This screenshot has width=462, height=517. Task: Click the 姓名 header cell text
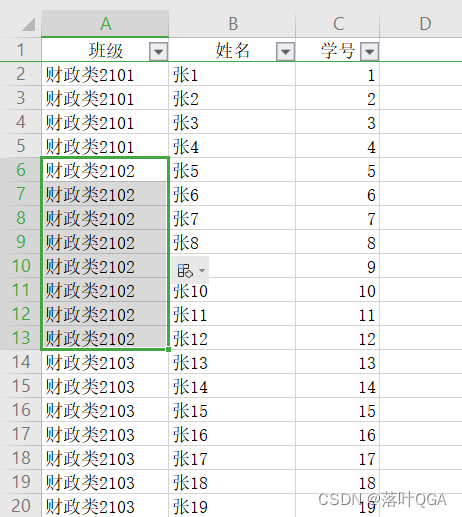point(232,51)
